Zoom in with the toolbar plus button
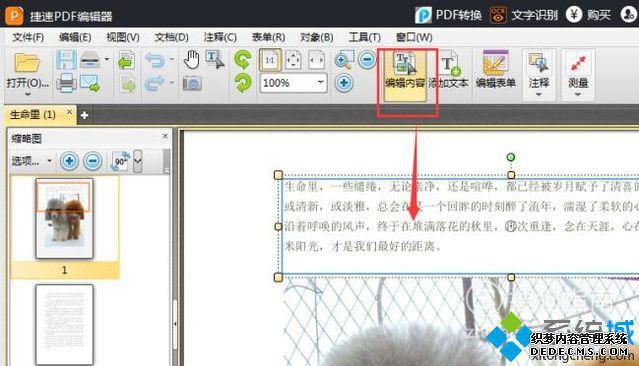 click(344, 83)
